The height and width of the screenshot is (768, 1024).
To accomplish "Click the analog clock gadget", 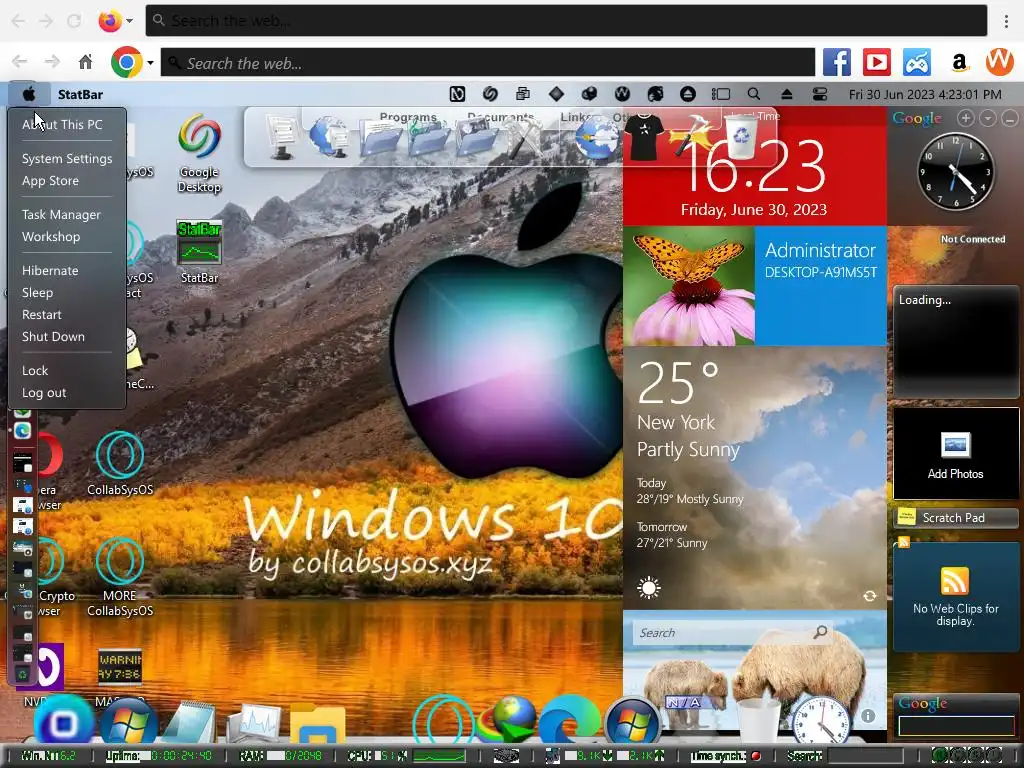I will [x=956, y=171].
